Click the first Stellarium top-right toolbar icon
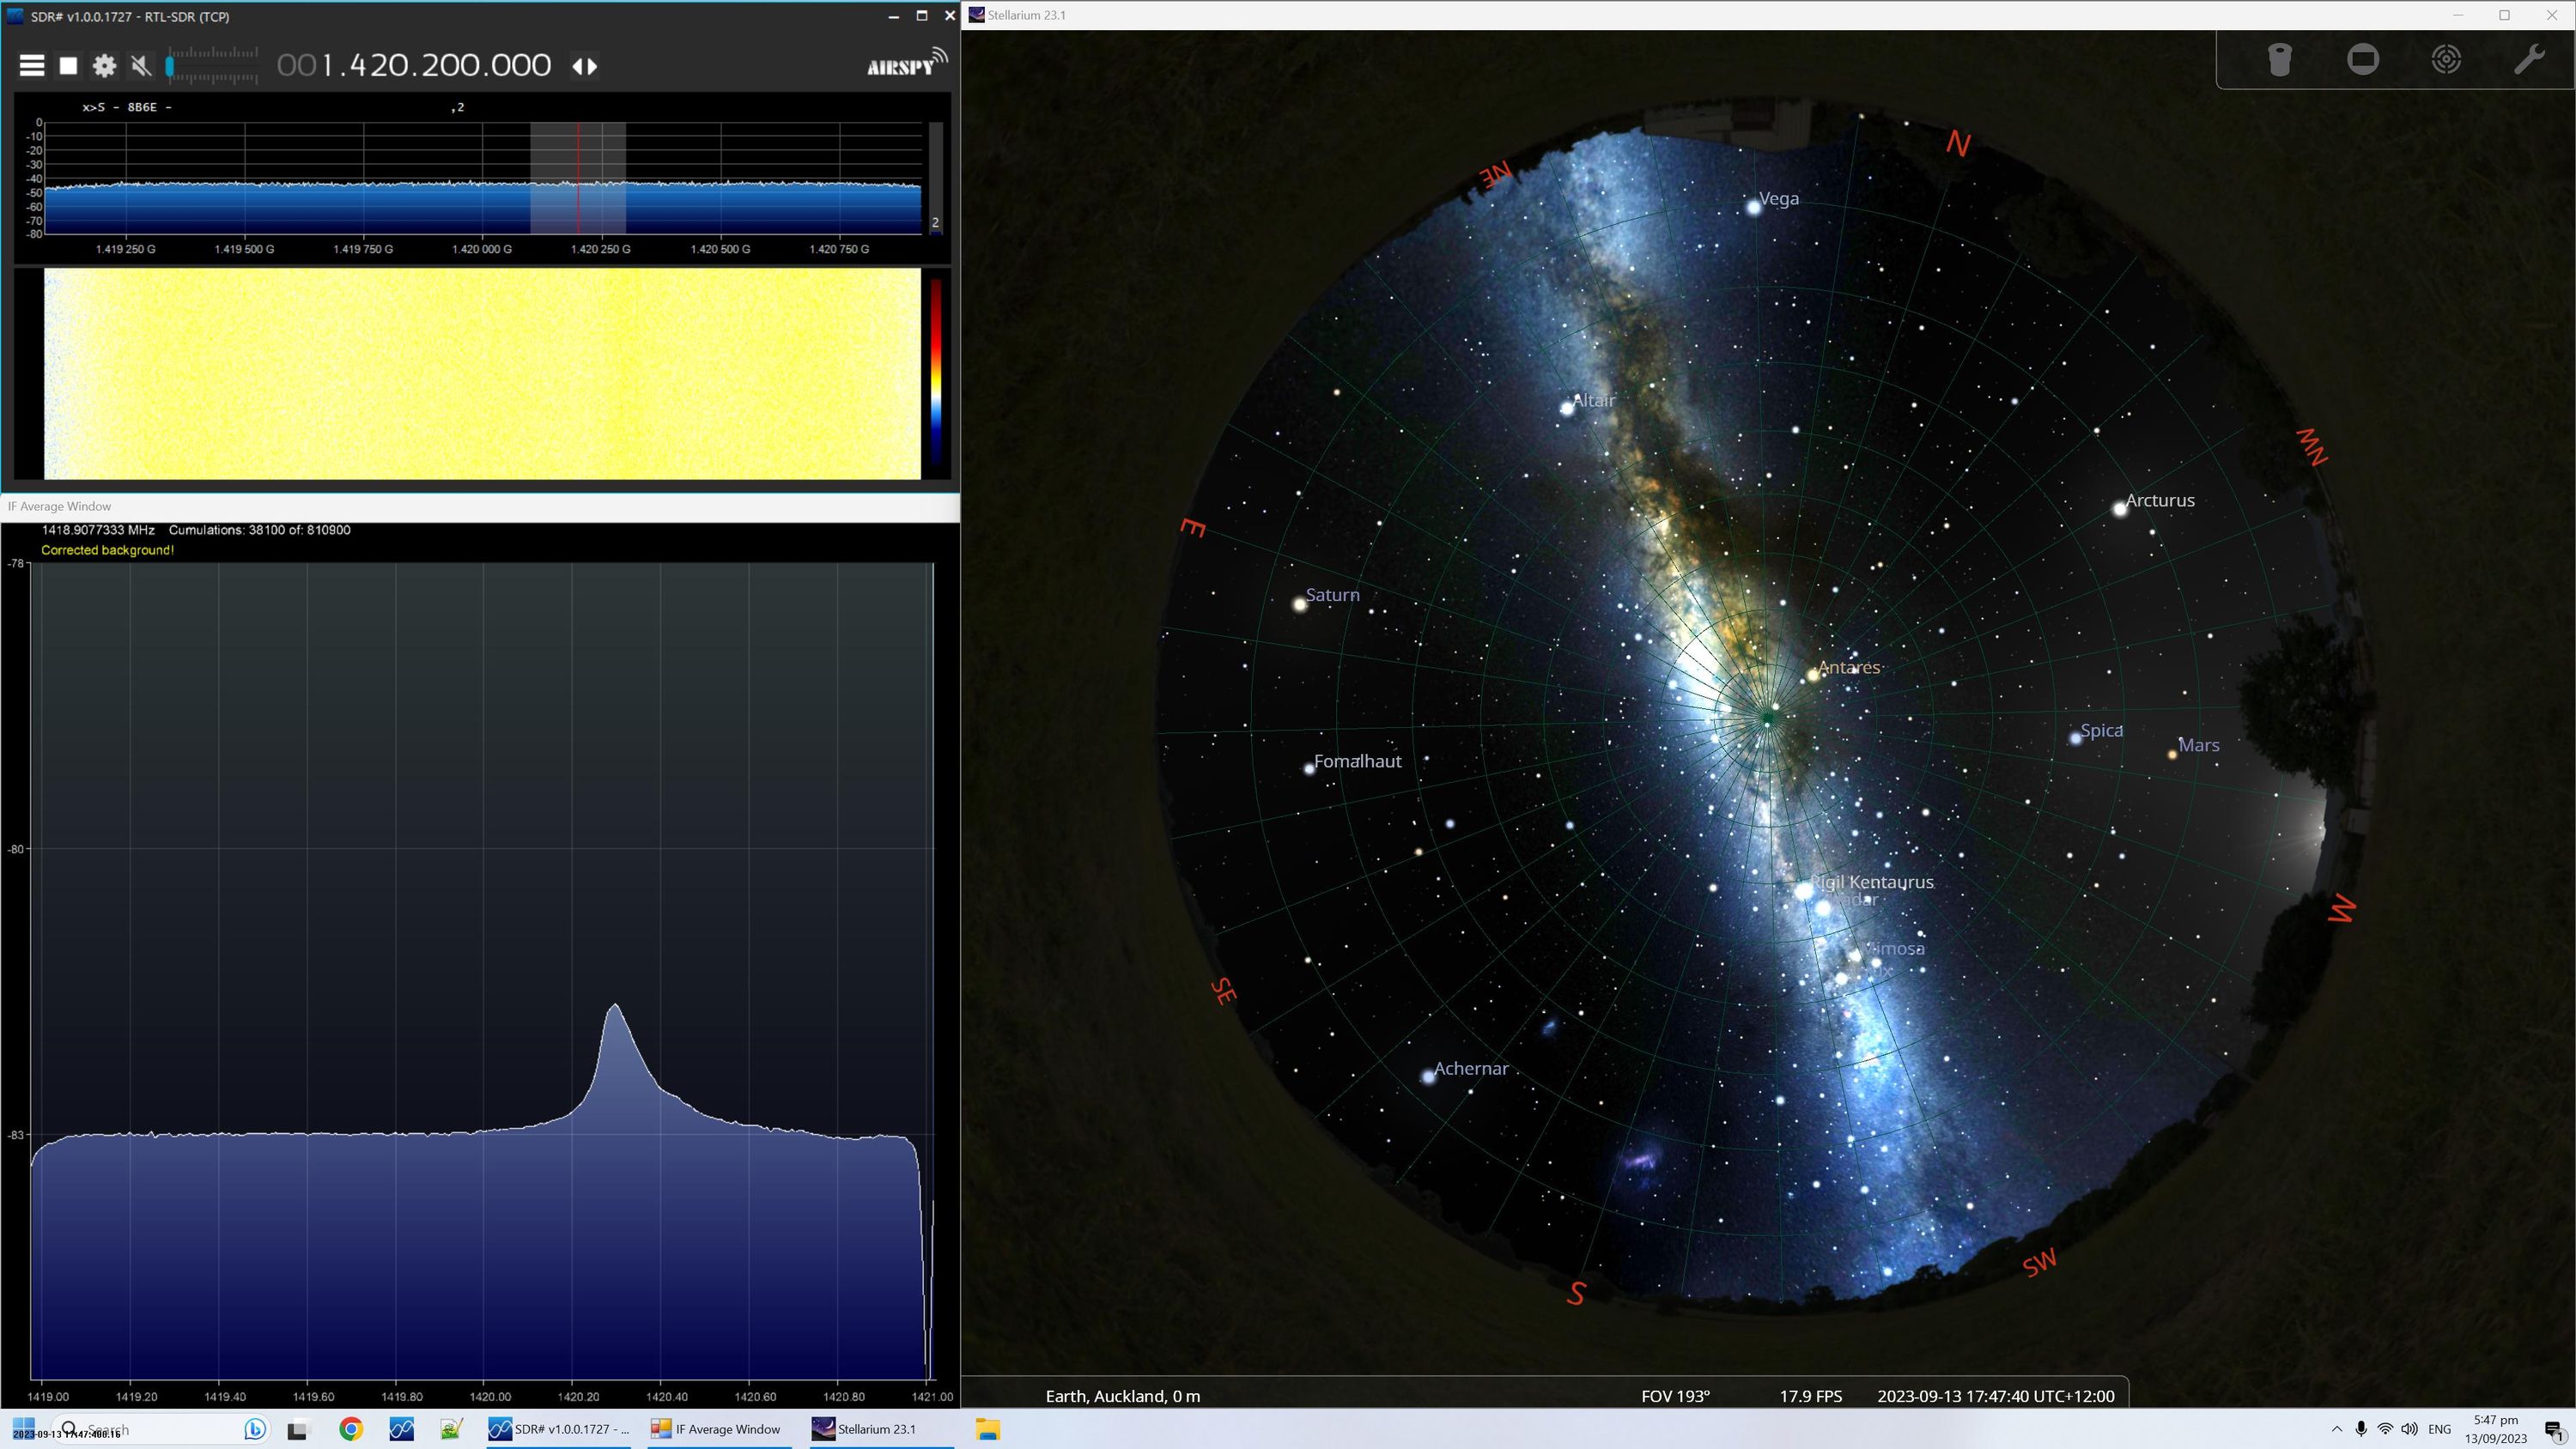The image size is (2576, 1449). click(x=2279, y=59)
